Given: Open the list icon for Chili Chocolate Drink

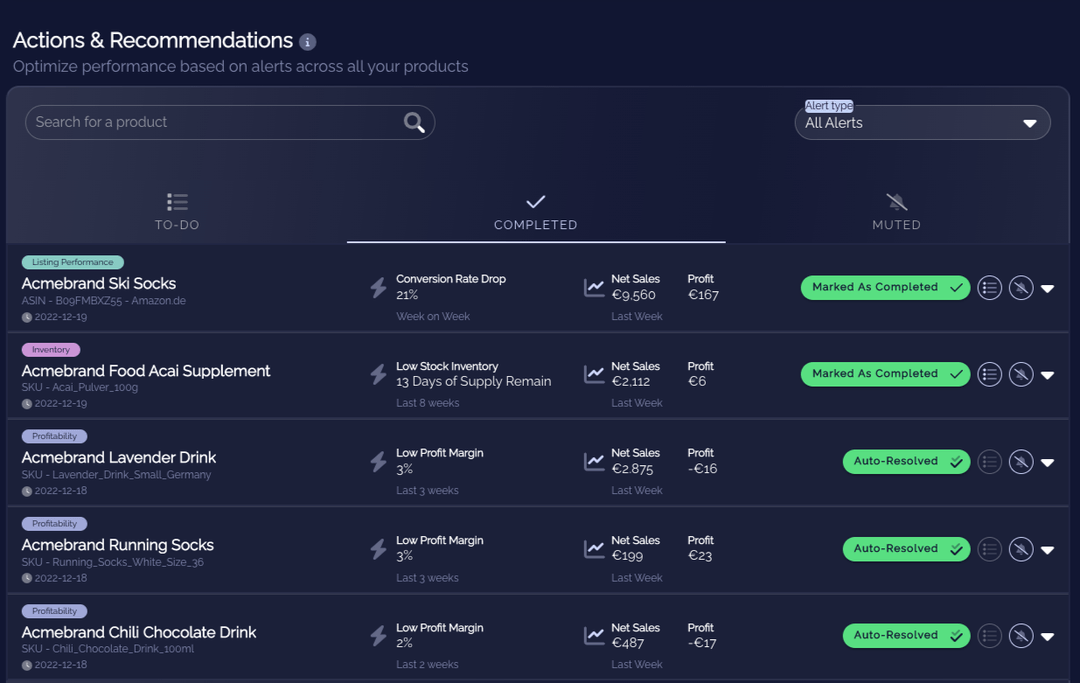Looking at the screenshot, I should [989, 636].
